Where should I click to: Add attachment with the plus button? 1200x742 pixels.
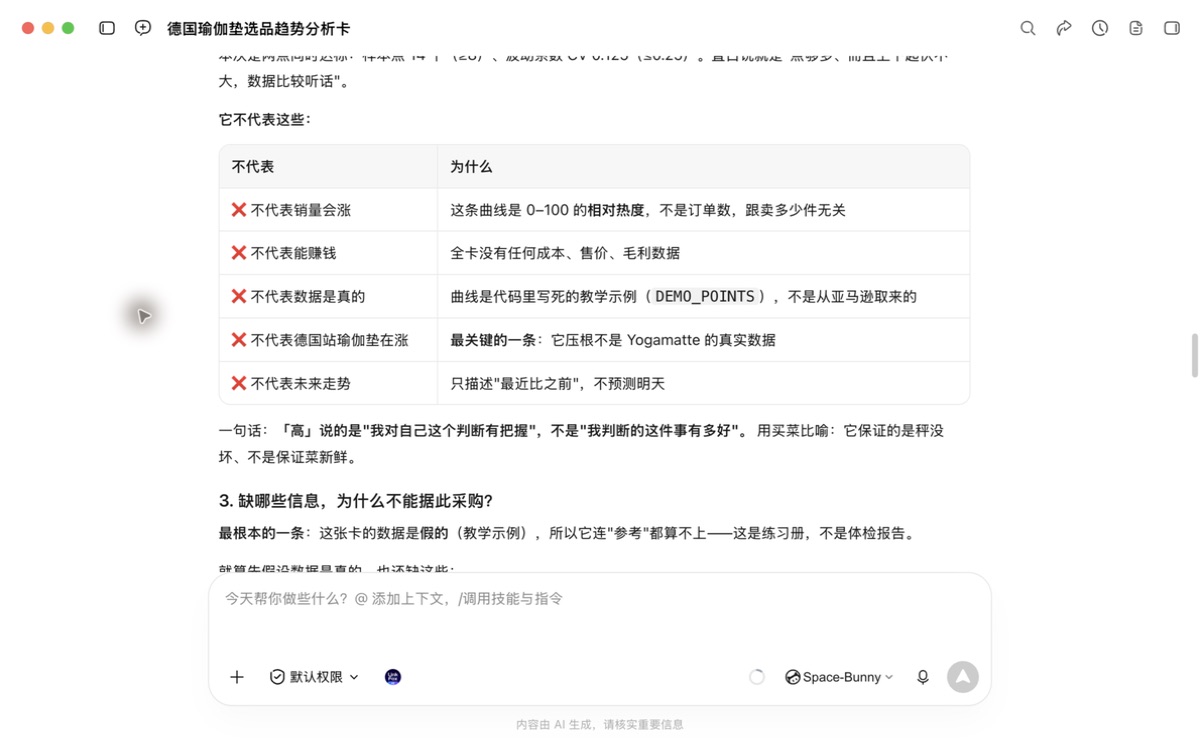tap(237, 677)
